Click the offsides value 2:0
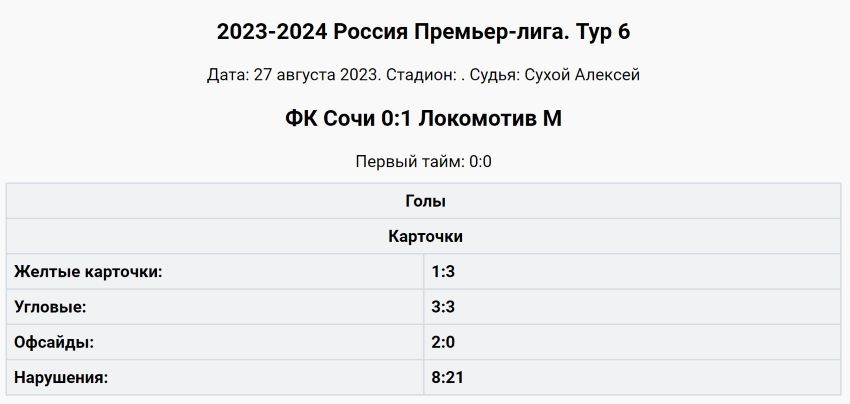This screenshot has height=404, width=850. [444, 342]
